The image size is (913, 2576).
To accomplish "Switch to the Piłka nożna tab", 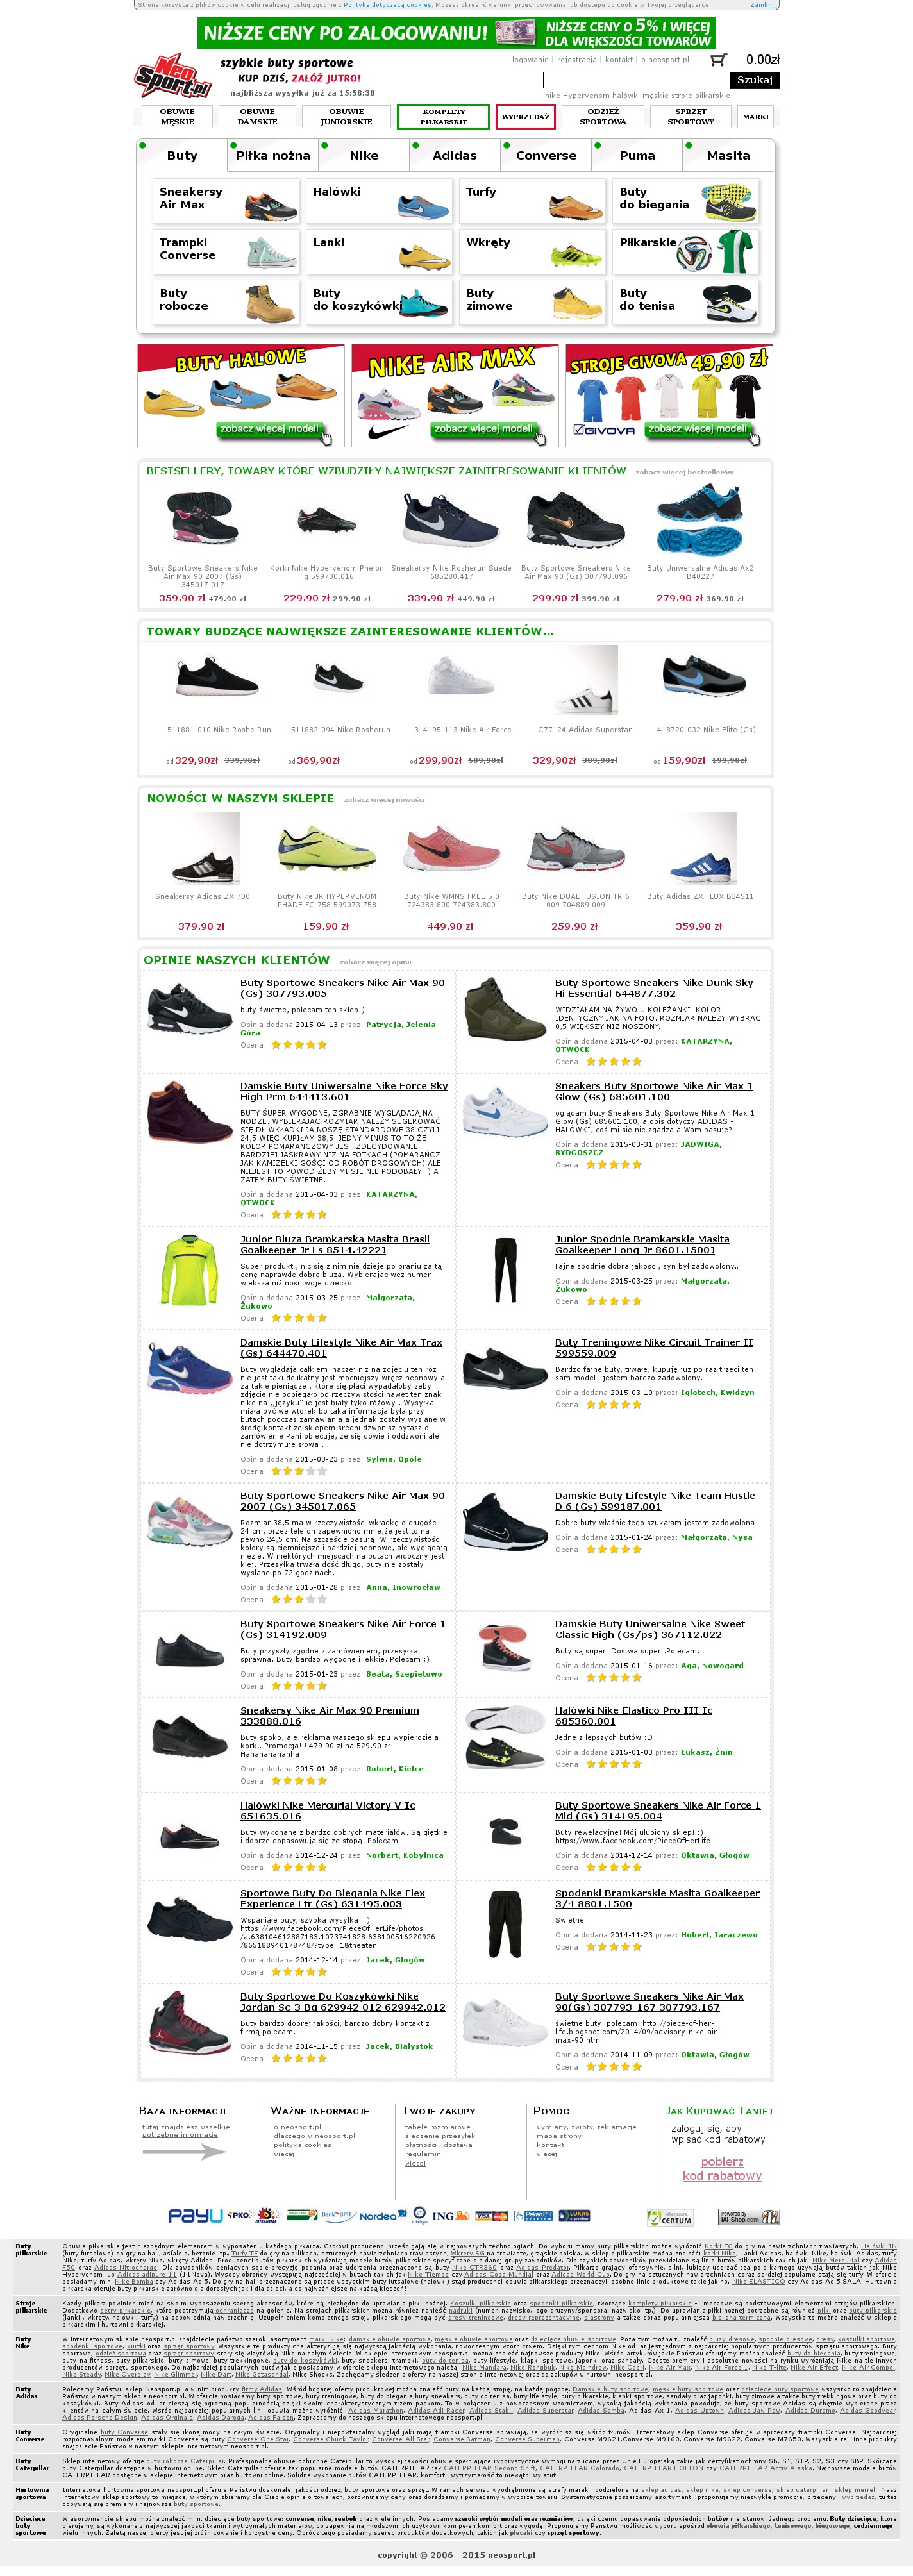I will coord(273,155).
